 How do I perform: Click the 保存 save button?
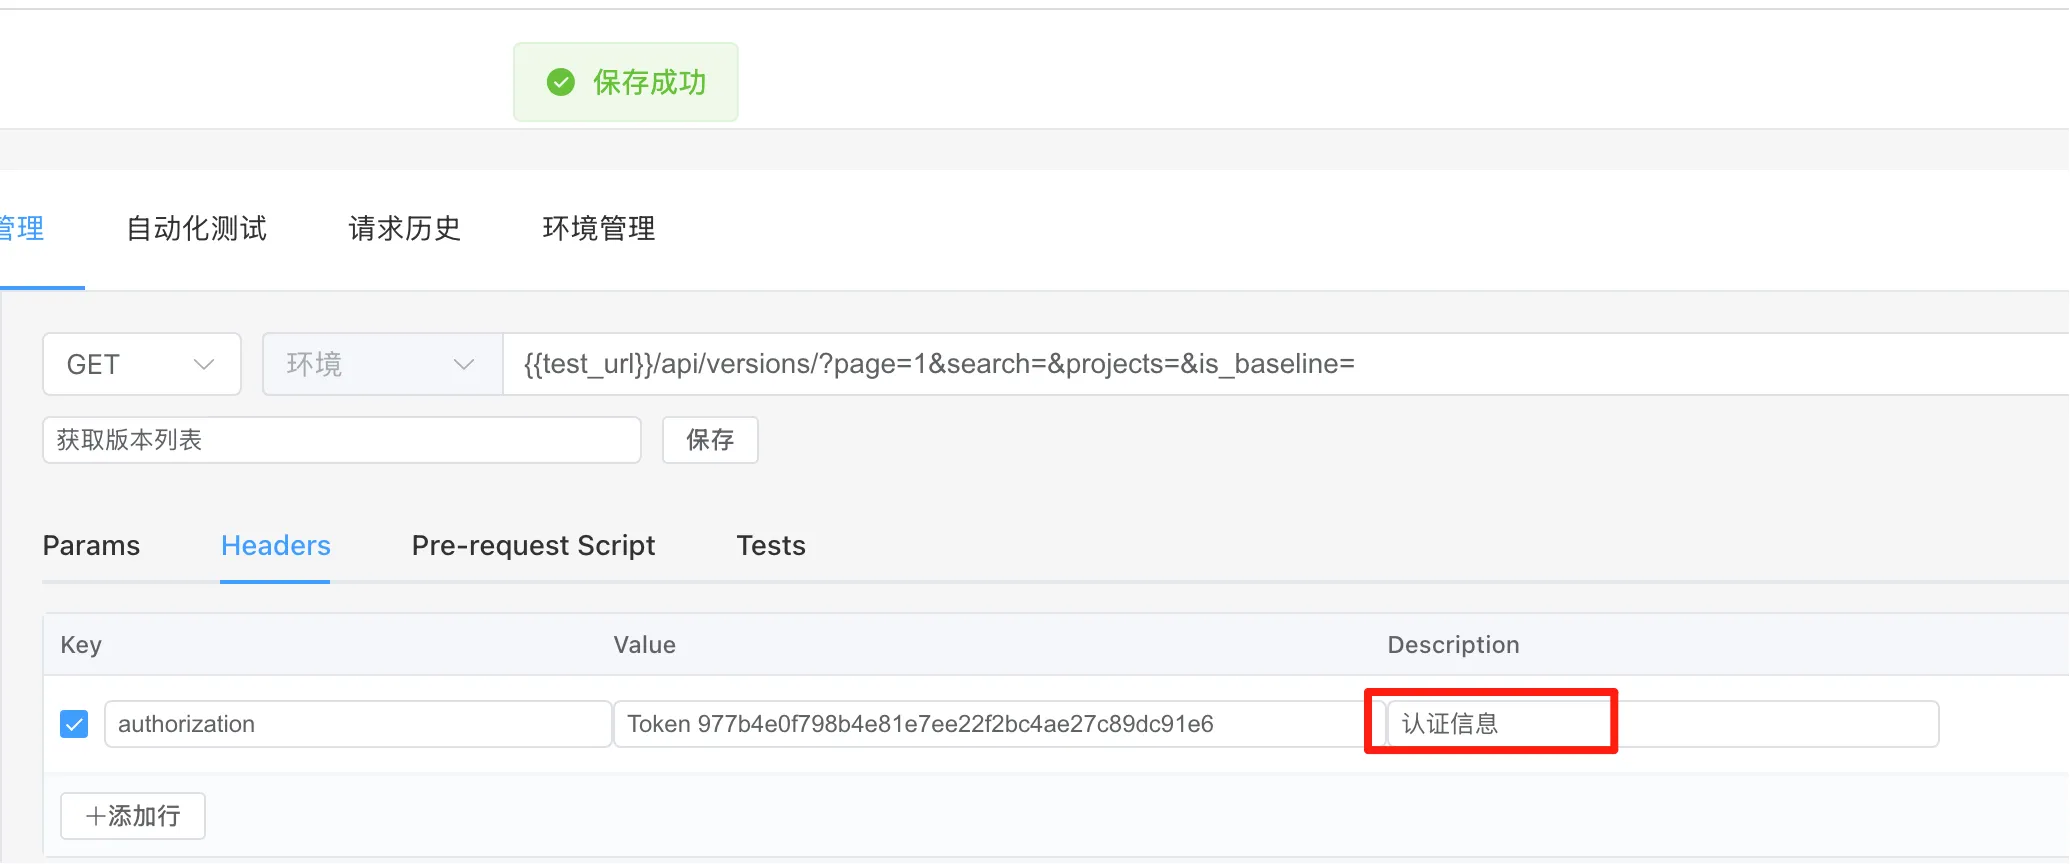[x=710, y=440]
